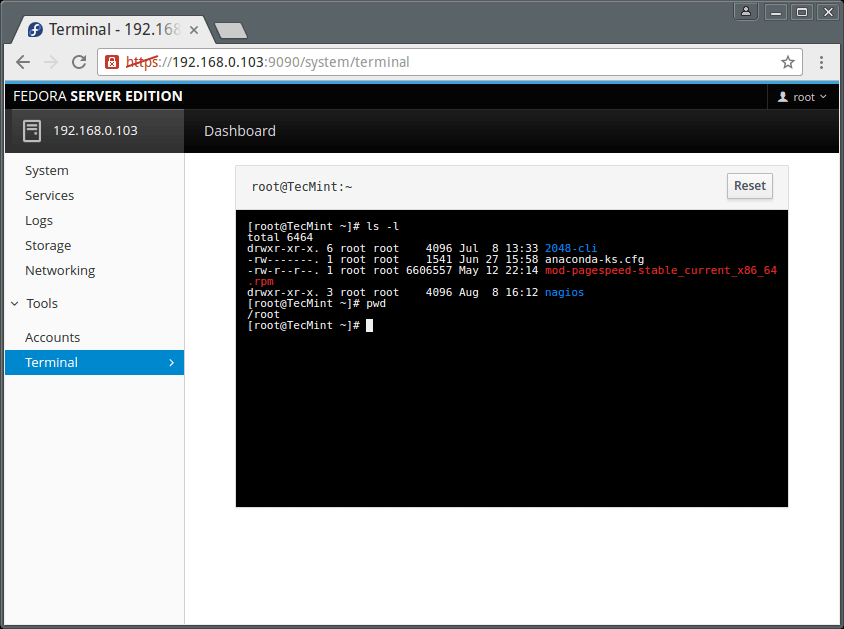Open the Dashboard tab

pos(240,131)
